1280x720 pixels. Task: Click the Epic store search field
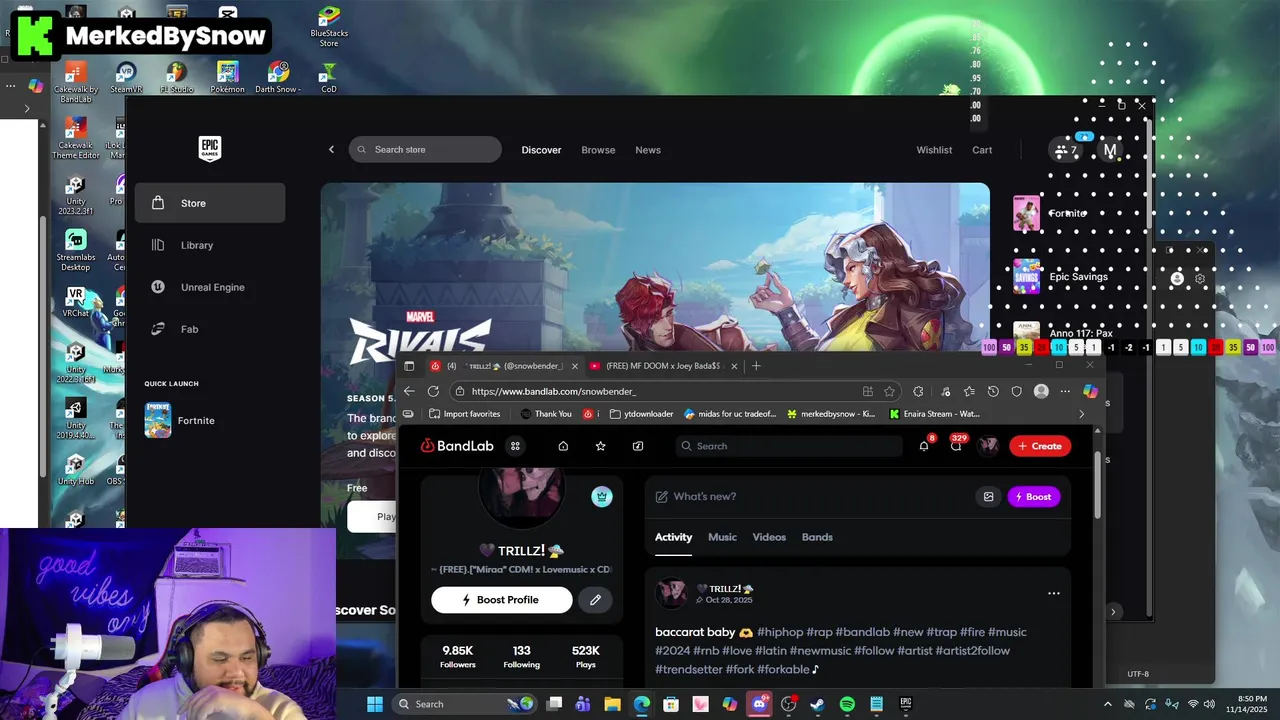425,150
